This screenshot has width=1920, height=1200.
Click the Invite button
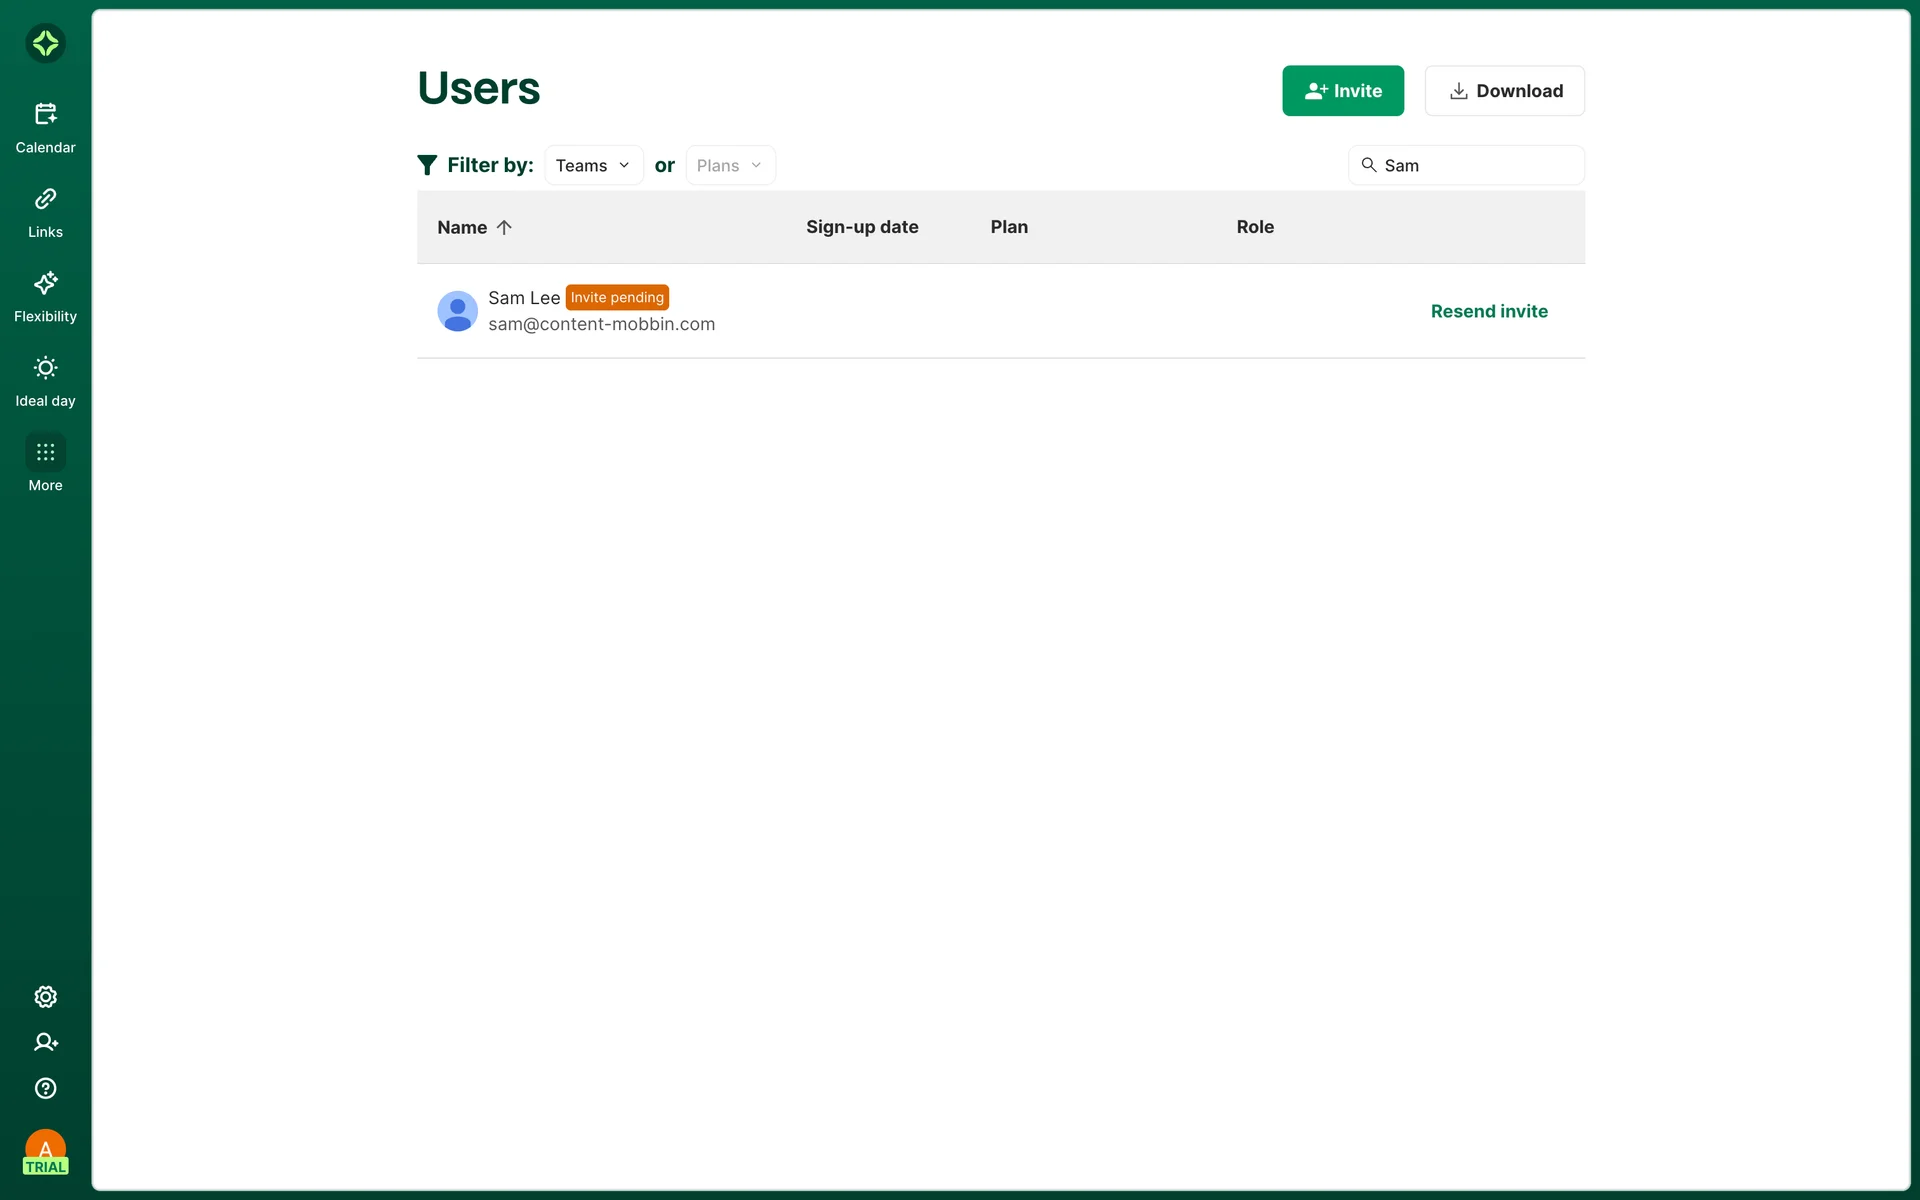(1342, 91)
